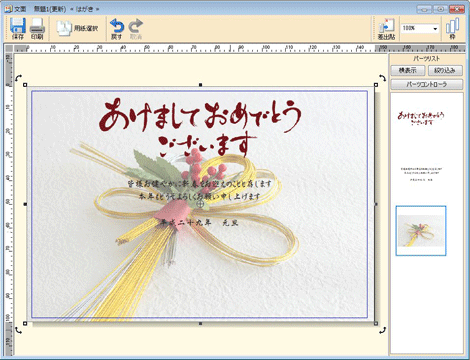The image size is (470, 360).
Task: Click あけましておめでとう greeting text on card
Action: tap(200, 115)
